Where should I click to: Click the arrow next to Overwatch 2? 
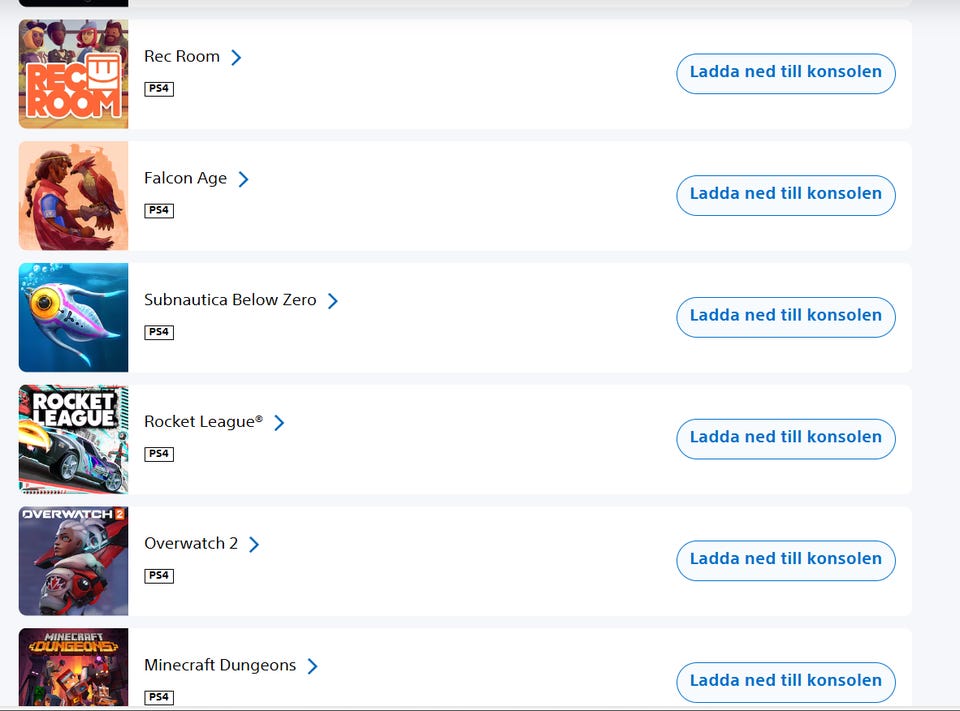pyautogui.click(x=254, y=544)
